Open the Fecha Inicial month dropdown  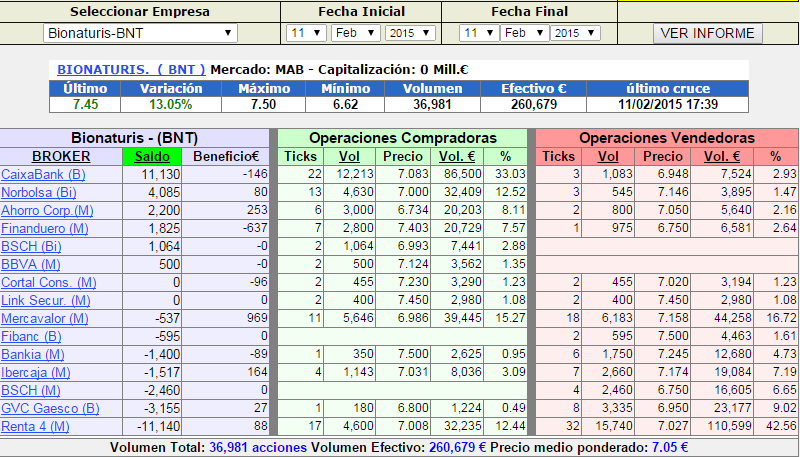coord(356,34)
